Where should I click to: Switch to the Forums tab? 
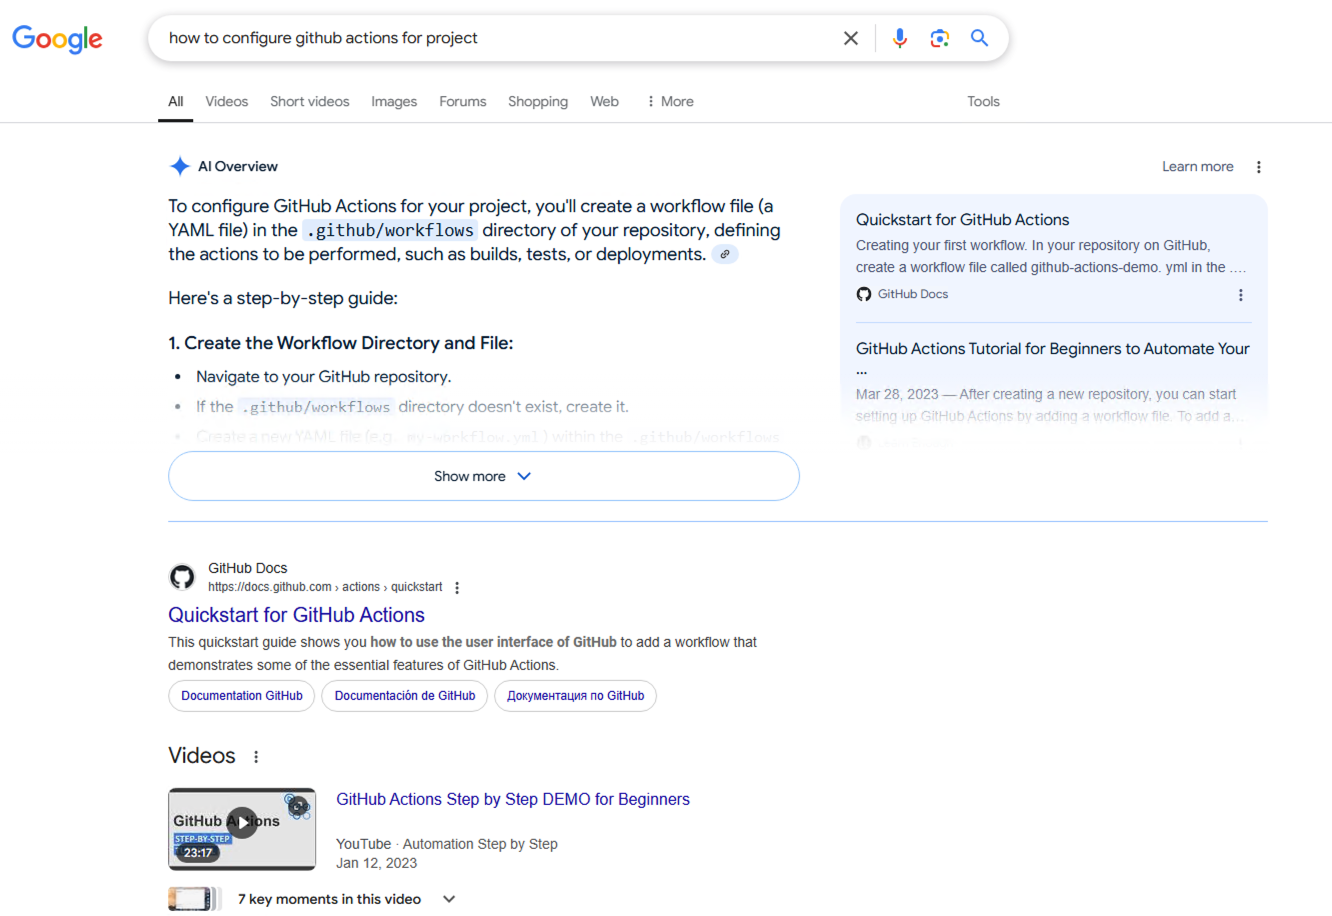tap(463, 101)
